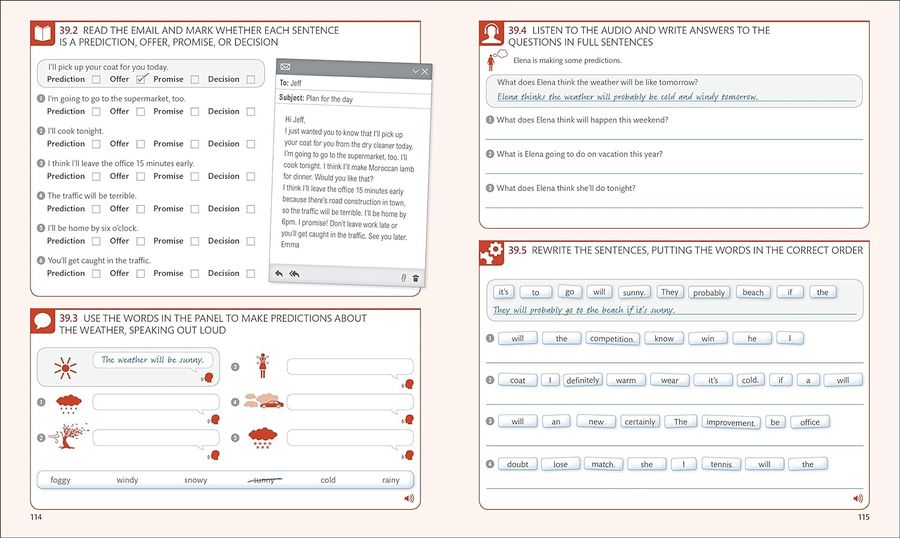Click the speaking head icon beside bubble 5
The image size is (900, 538).
[408, 455]
